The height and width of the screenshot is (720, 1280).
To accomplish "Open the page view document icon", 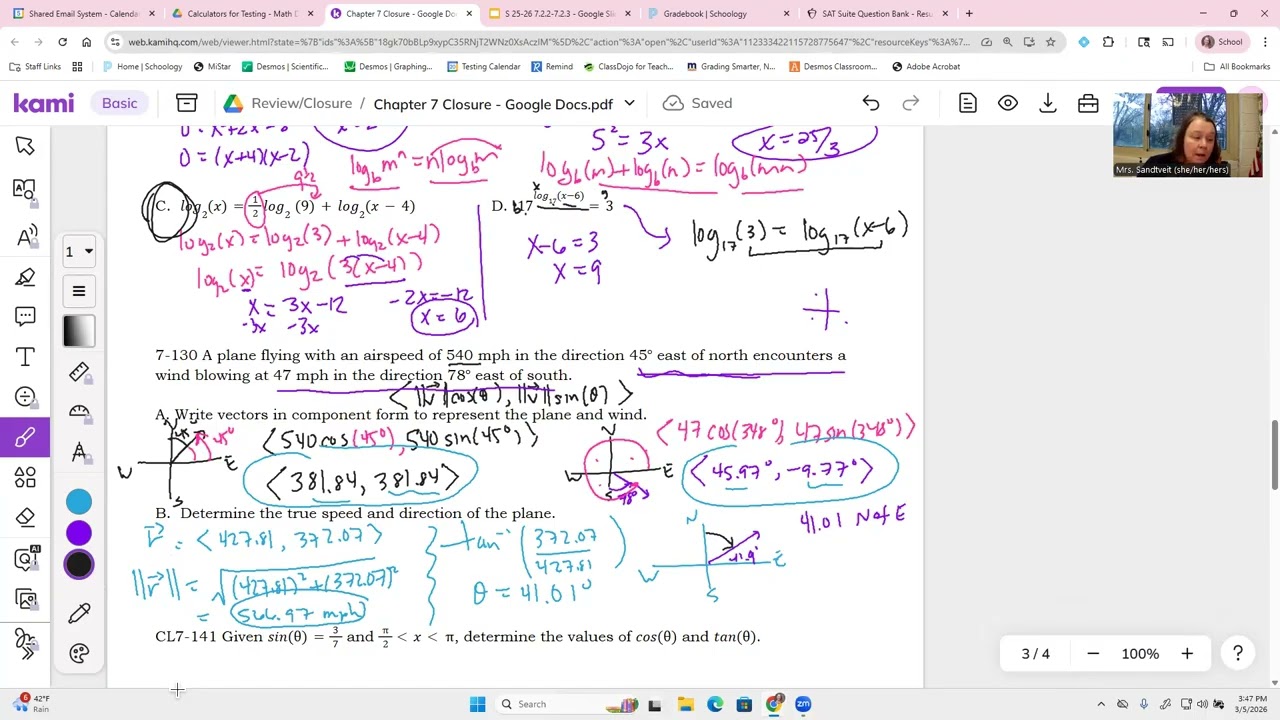I will click(967, 103).
